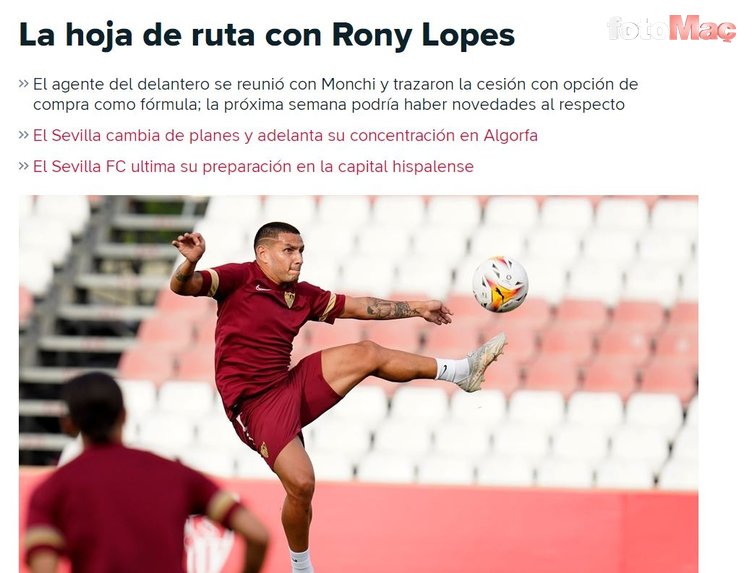The height and width of the screenshot is (573, 752).
Task: Click the player's white raised boot
Action: coord(482,361)
